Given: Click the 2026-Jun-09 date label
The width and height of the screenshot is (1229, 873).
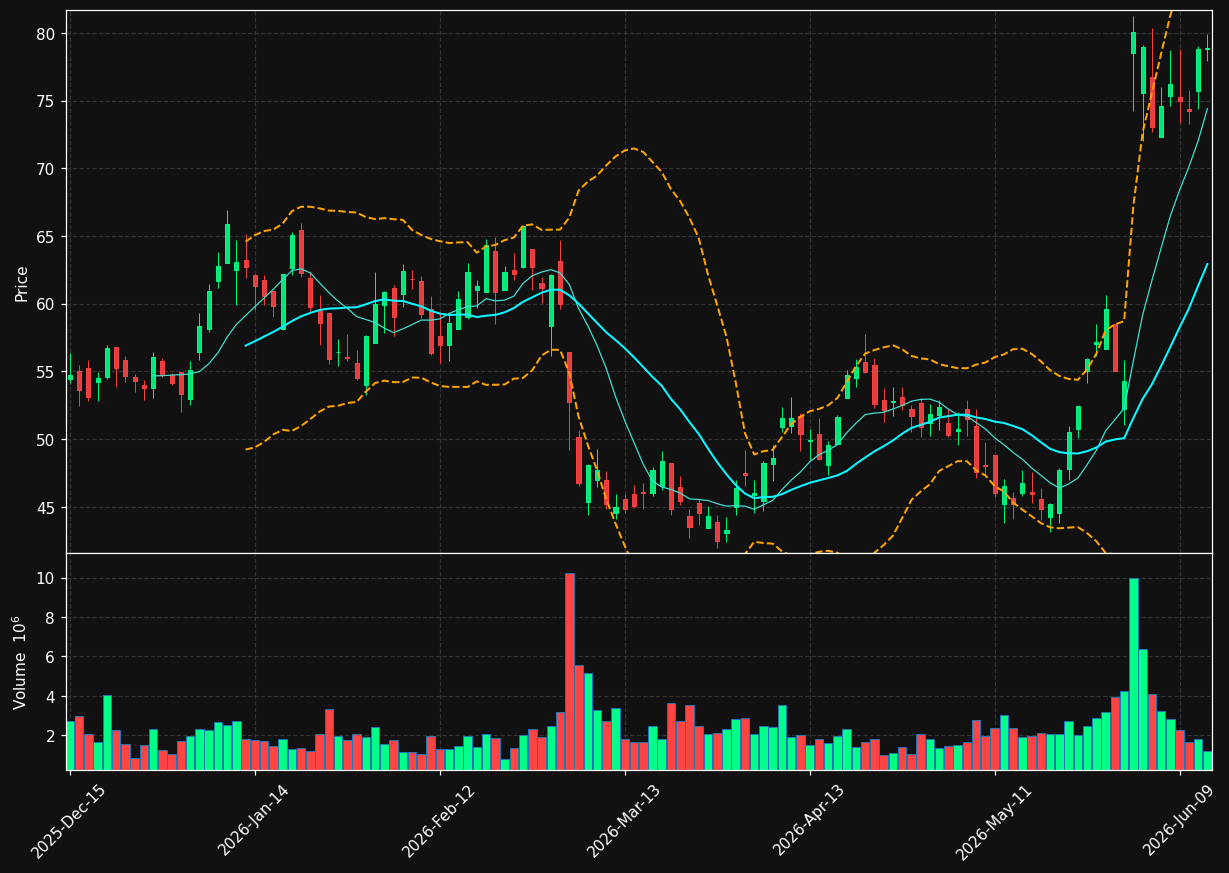Looking at the screenshot, I should click(1179, 821).
